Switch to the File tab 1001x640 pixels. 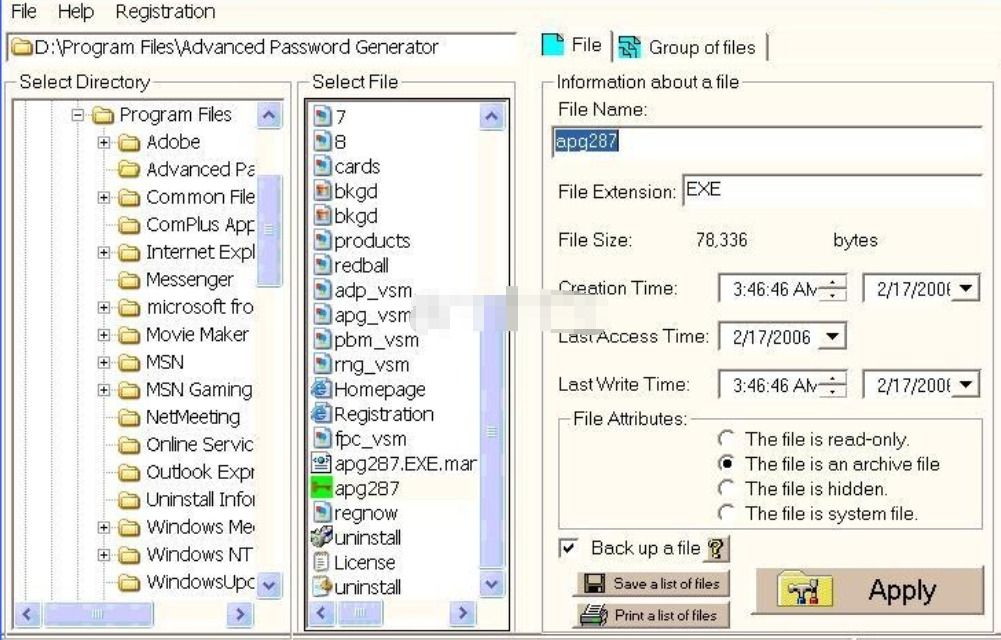[574, 46]
